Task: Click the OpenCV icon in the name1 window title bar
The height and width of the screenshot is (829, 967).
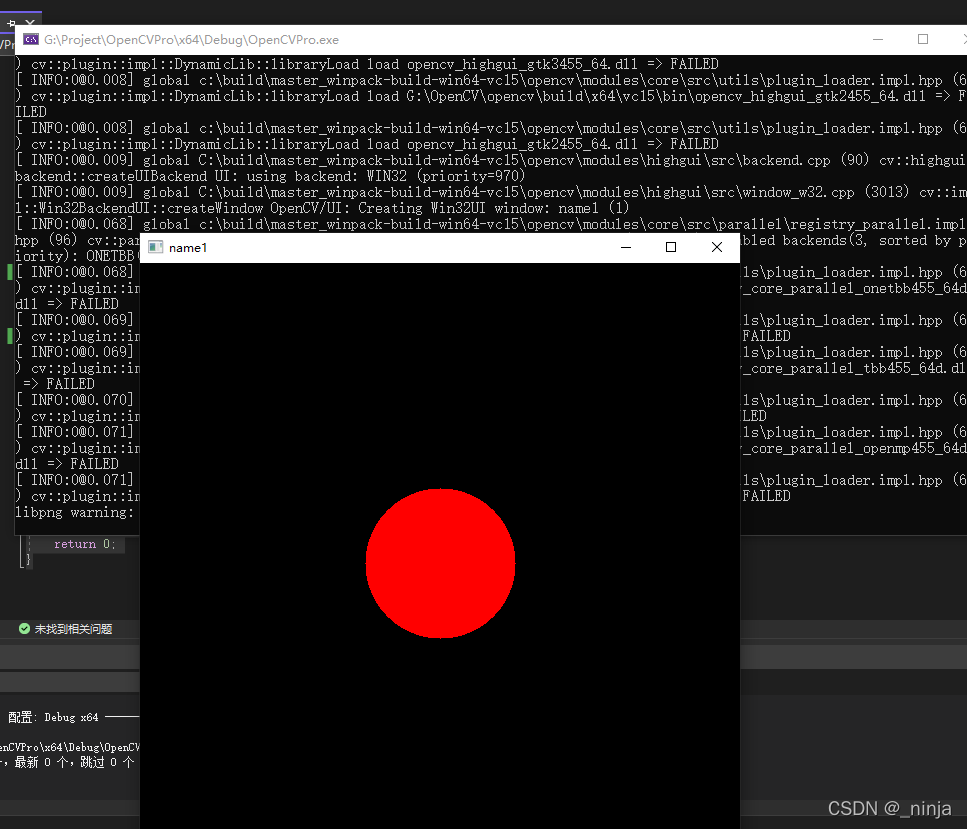Action: [x=157, y=247]
